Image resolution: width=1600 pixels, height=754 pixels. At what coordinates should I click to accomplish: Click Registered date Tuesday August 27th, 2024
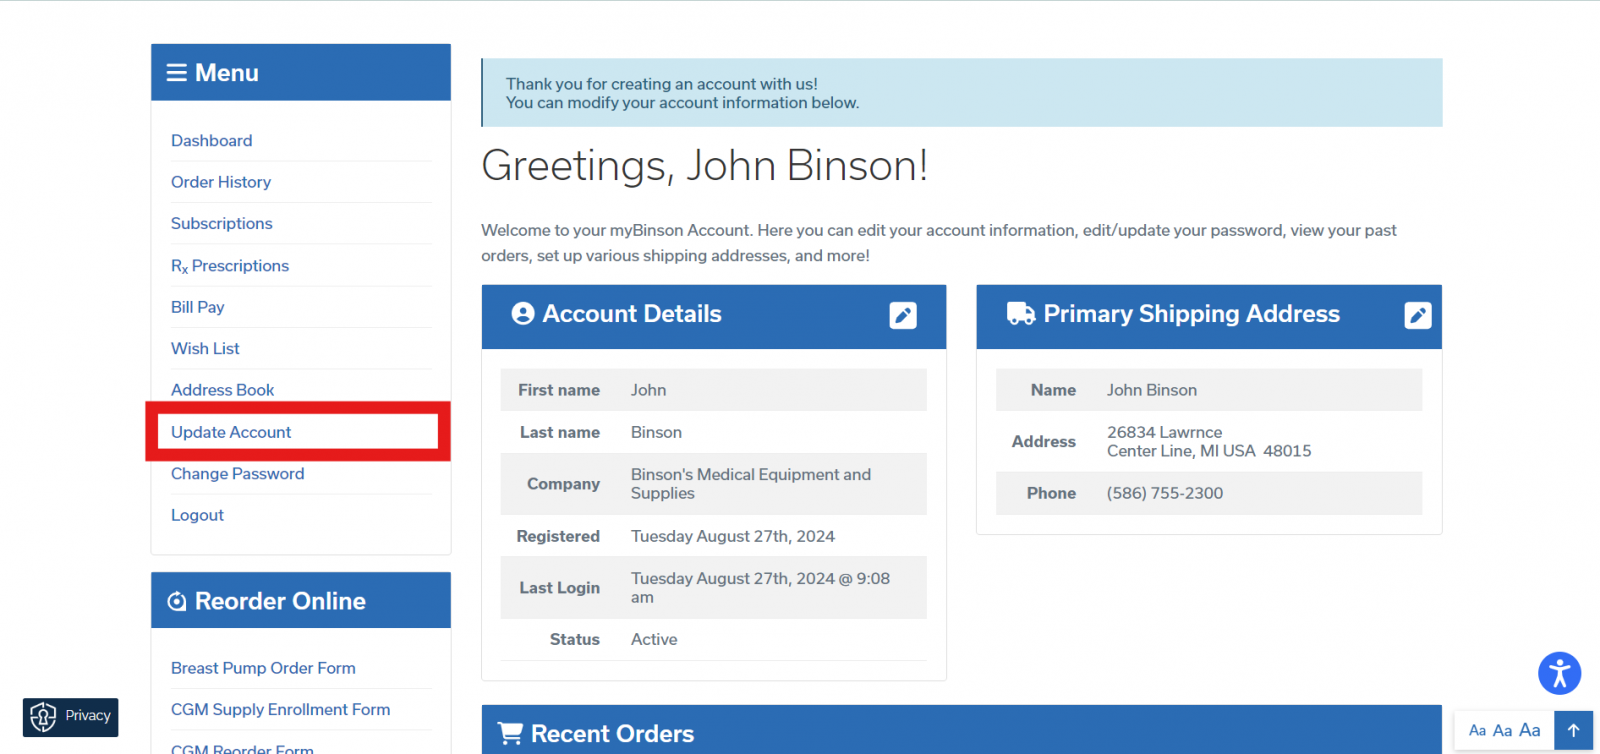733,537
